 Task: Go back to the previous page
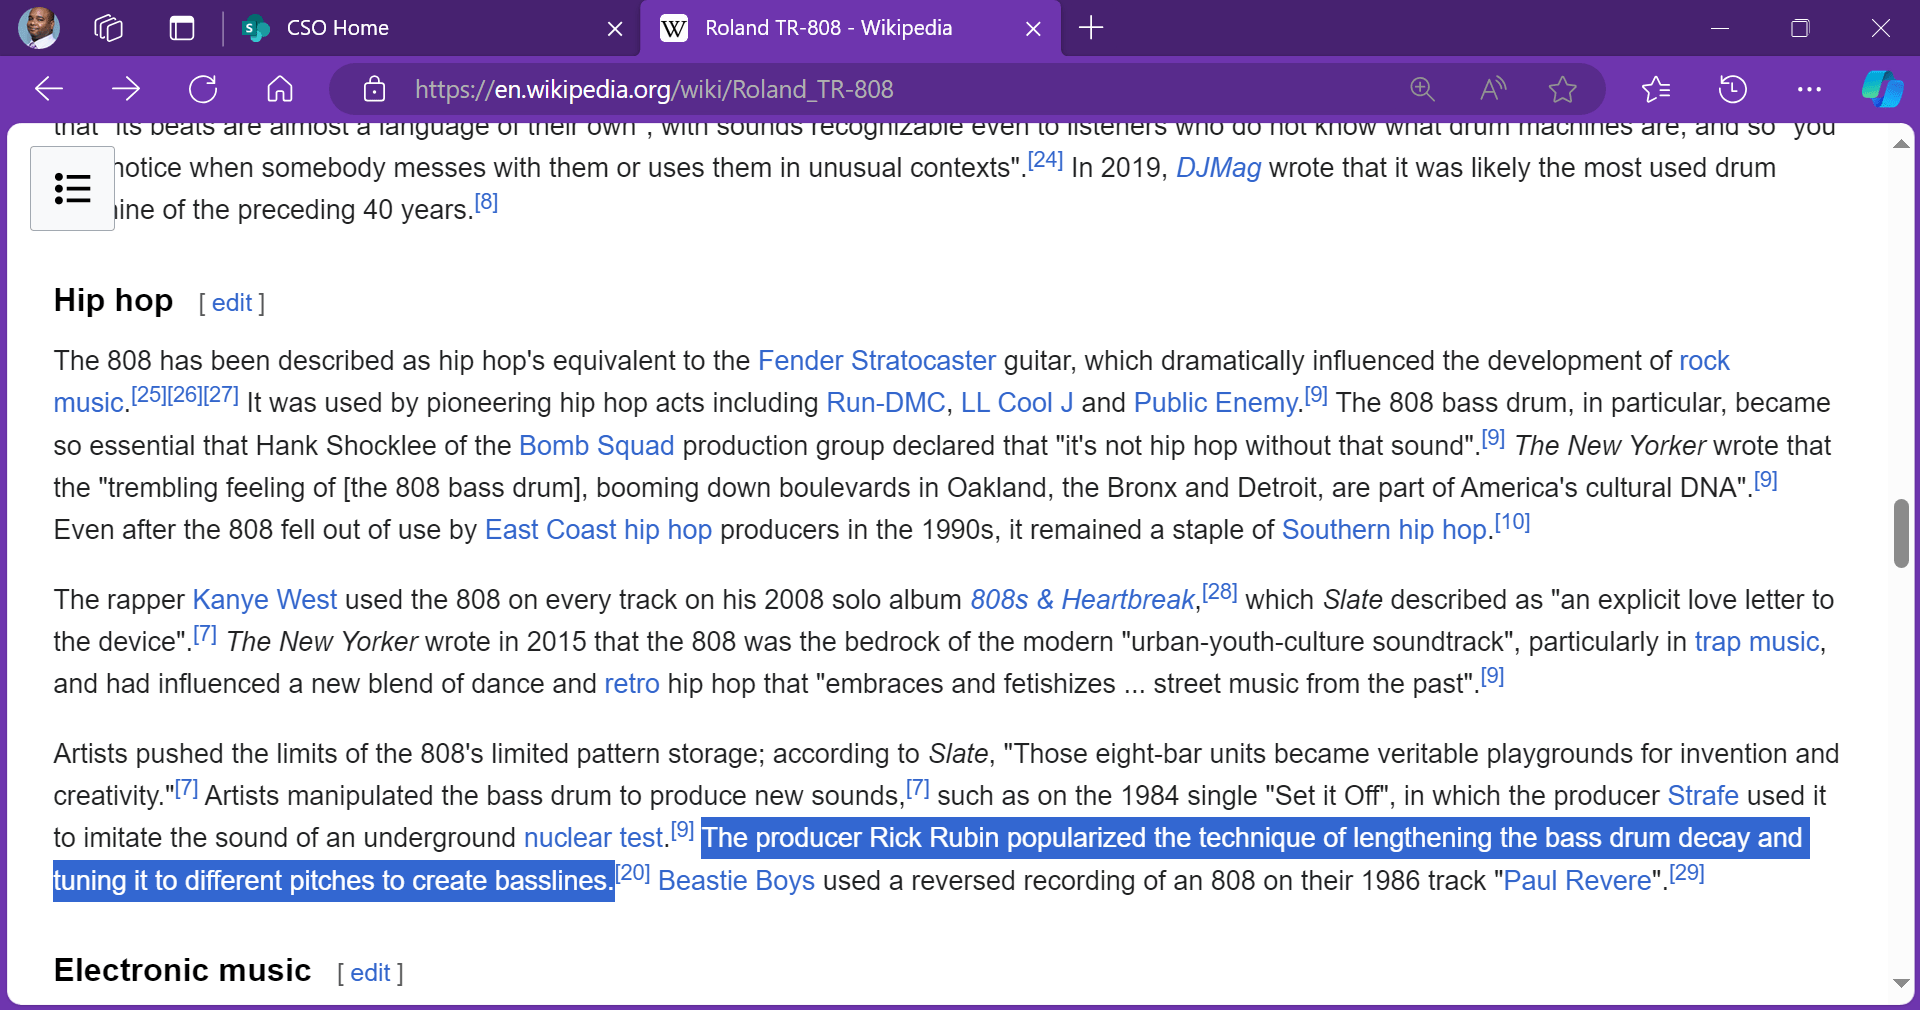pyautogui.click(x=49, y=89)
